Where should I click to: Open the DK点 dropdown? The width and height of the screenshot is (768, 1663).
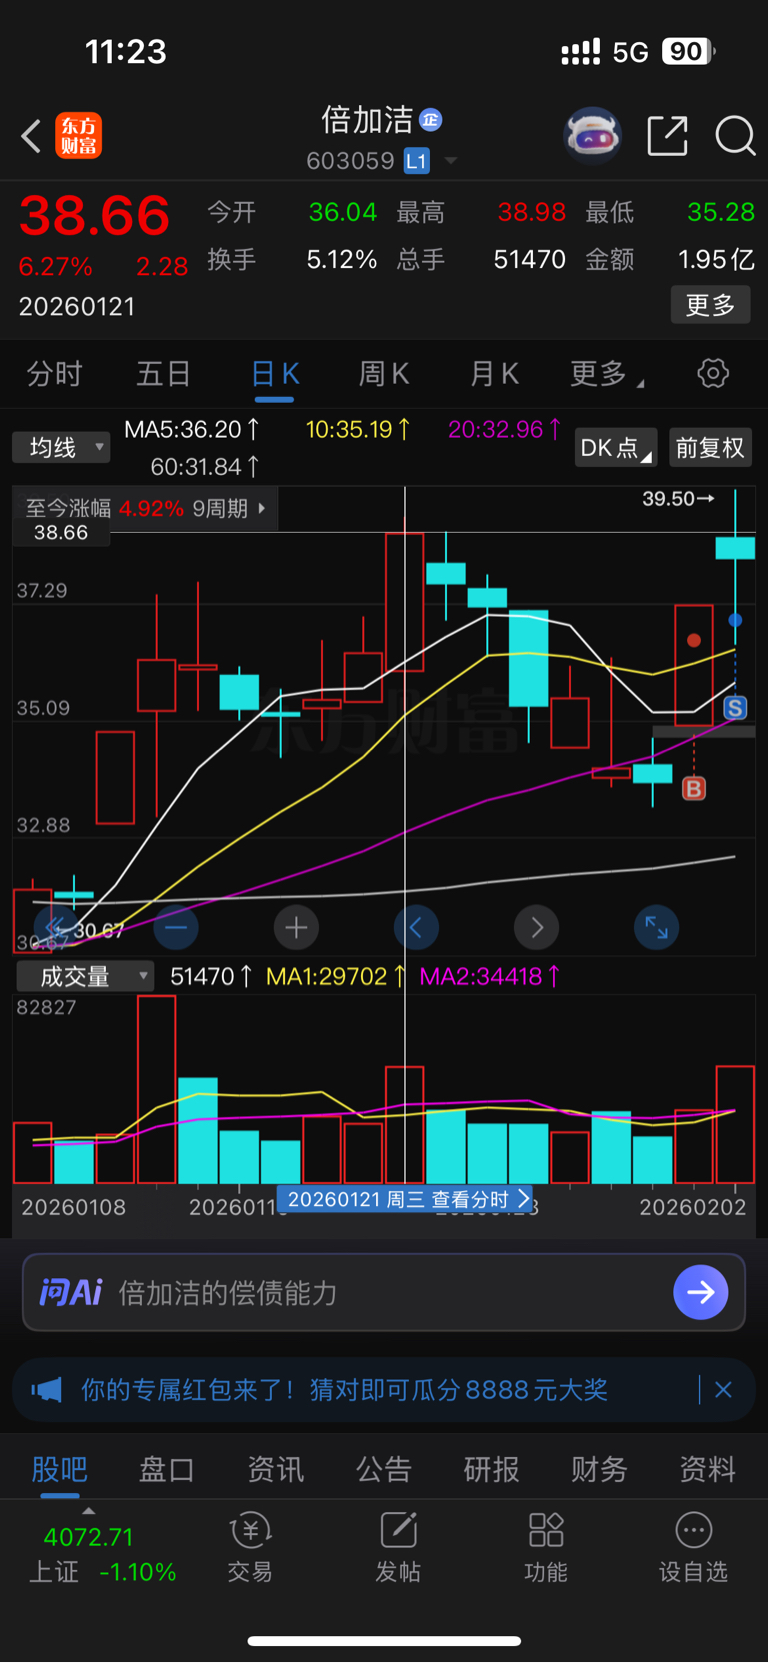(x=616, y=448)
